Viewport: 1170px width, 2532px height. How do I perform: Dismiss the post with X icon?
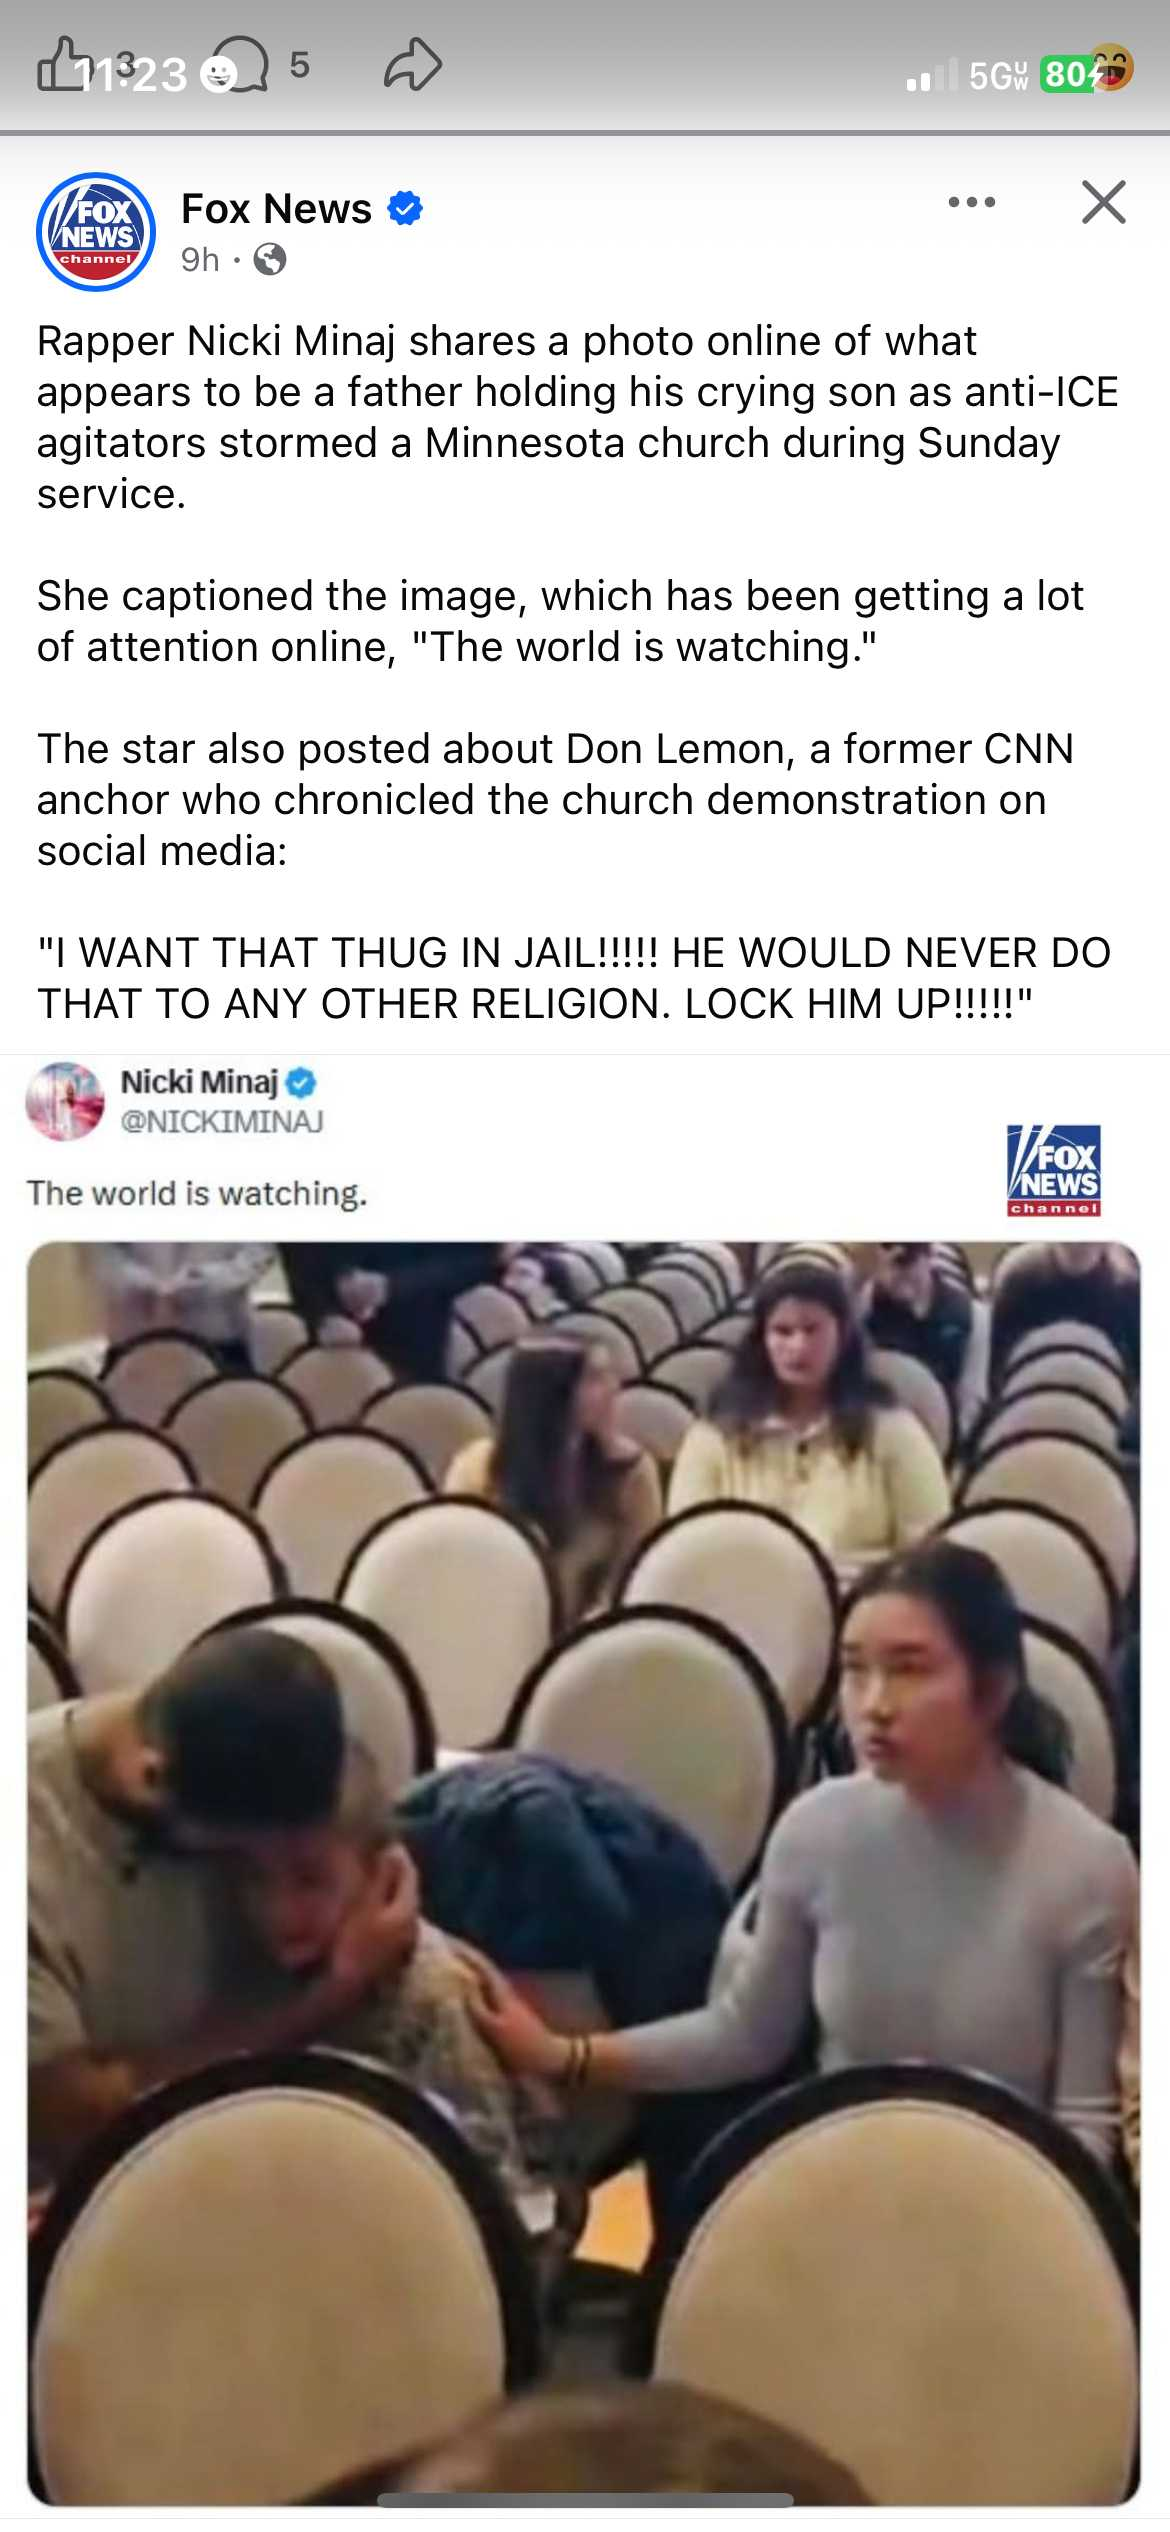1104,202
